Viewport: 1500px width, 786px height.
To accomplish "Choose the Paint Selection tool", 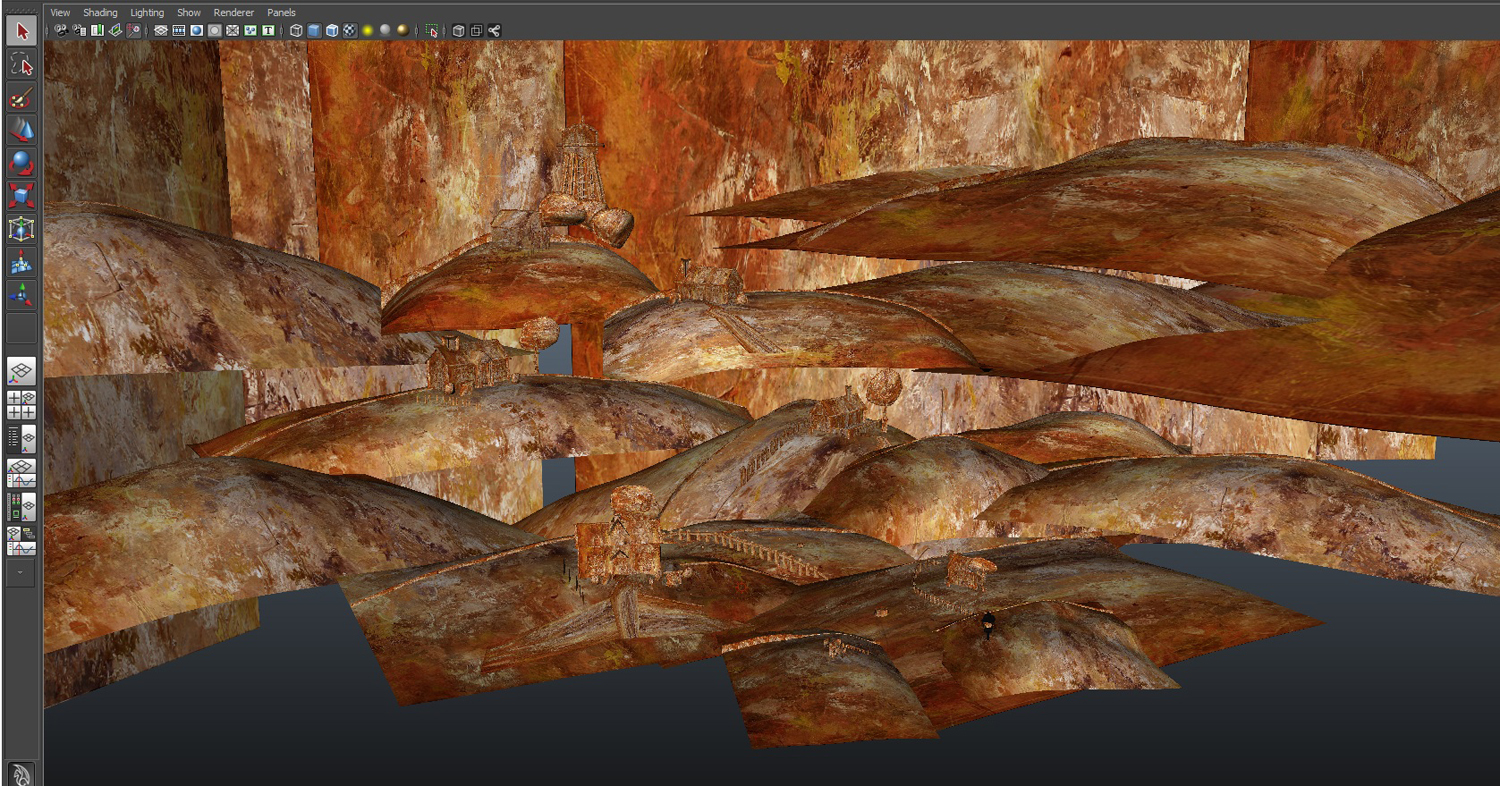I will click(21, 99).
